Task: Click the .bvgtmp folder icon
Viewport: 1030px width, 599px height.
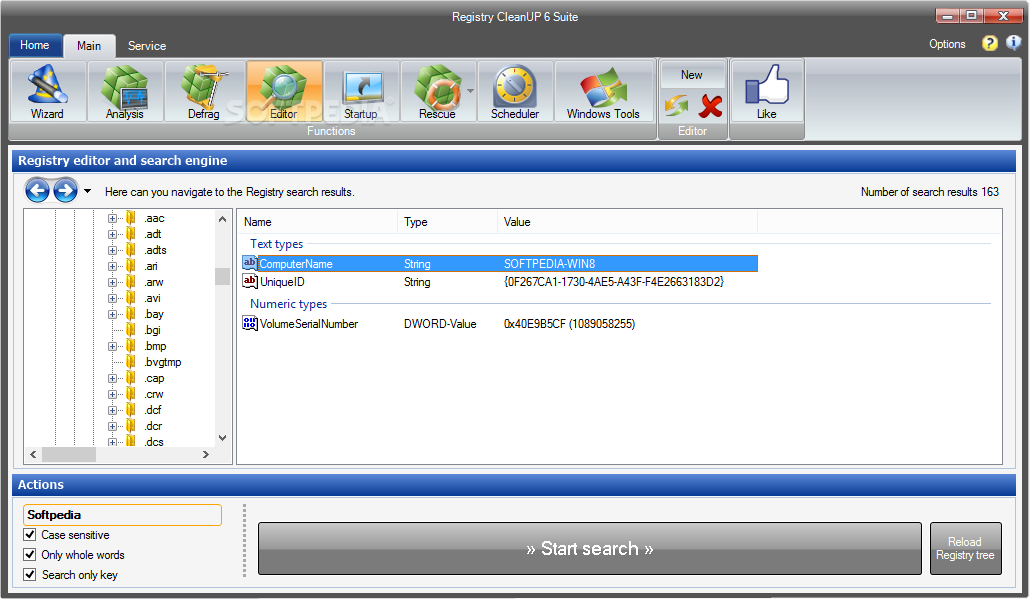Action: (131, 362)
